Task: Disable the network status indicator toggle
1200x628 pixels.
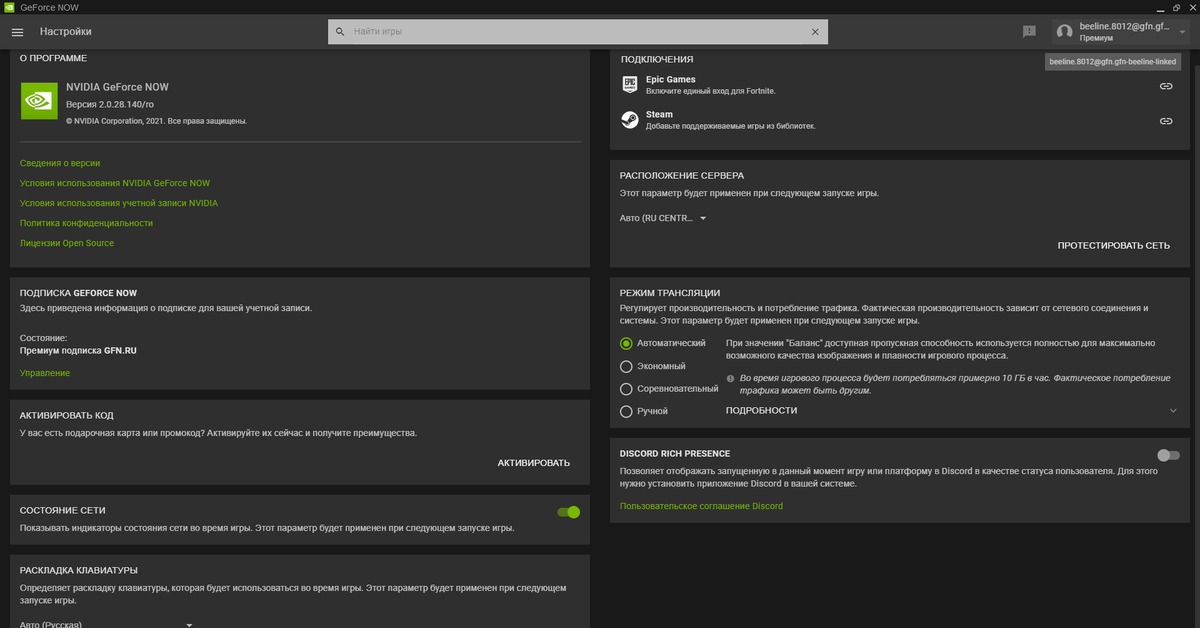Action: [568, 512]
